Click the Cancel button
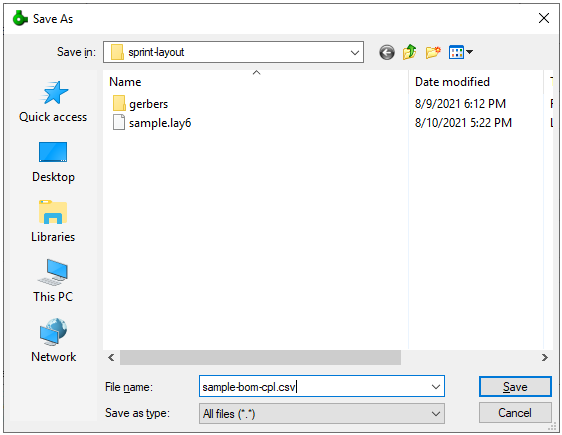The width and height of the screenshot is (562, 435). [x=515, y=413]
